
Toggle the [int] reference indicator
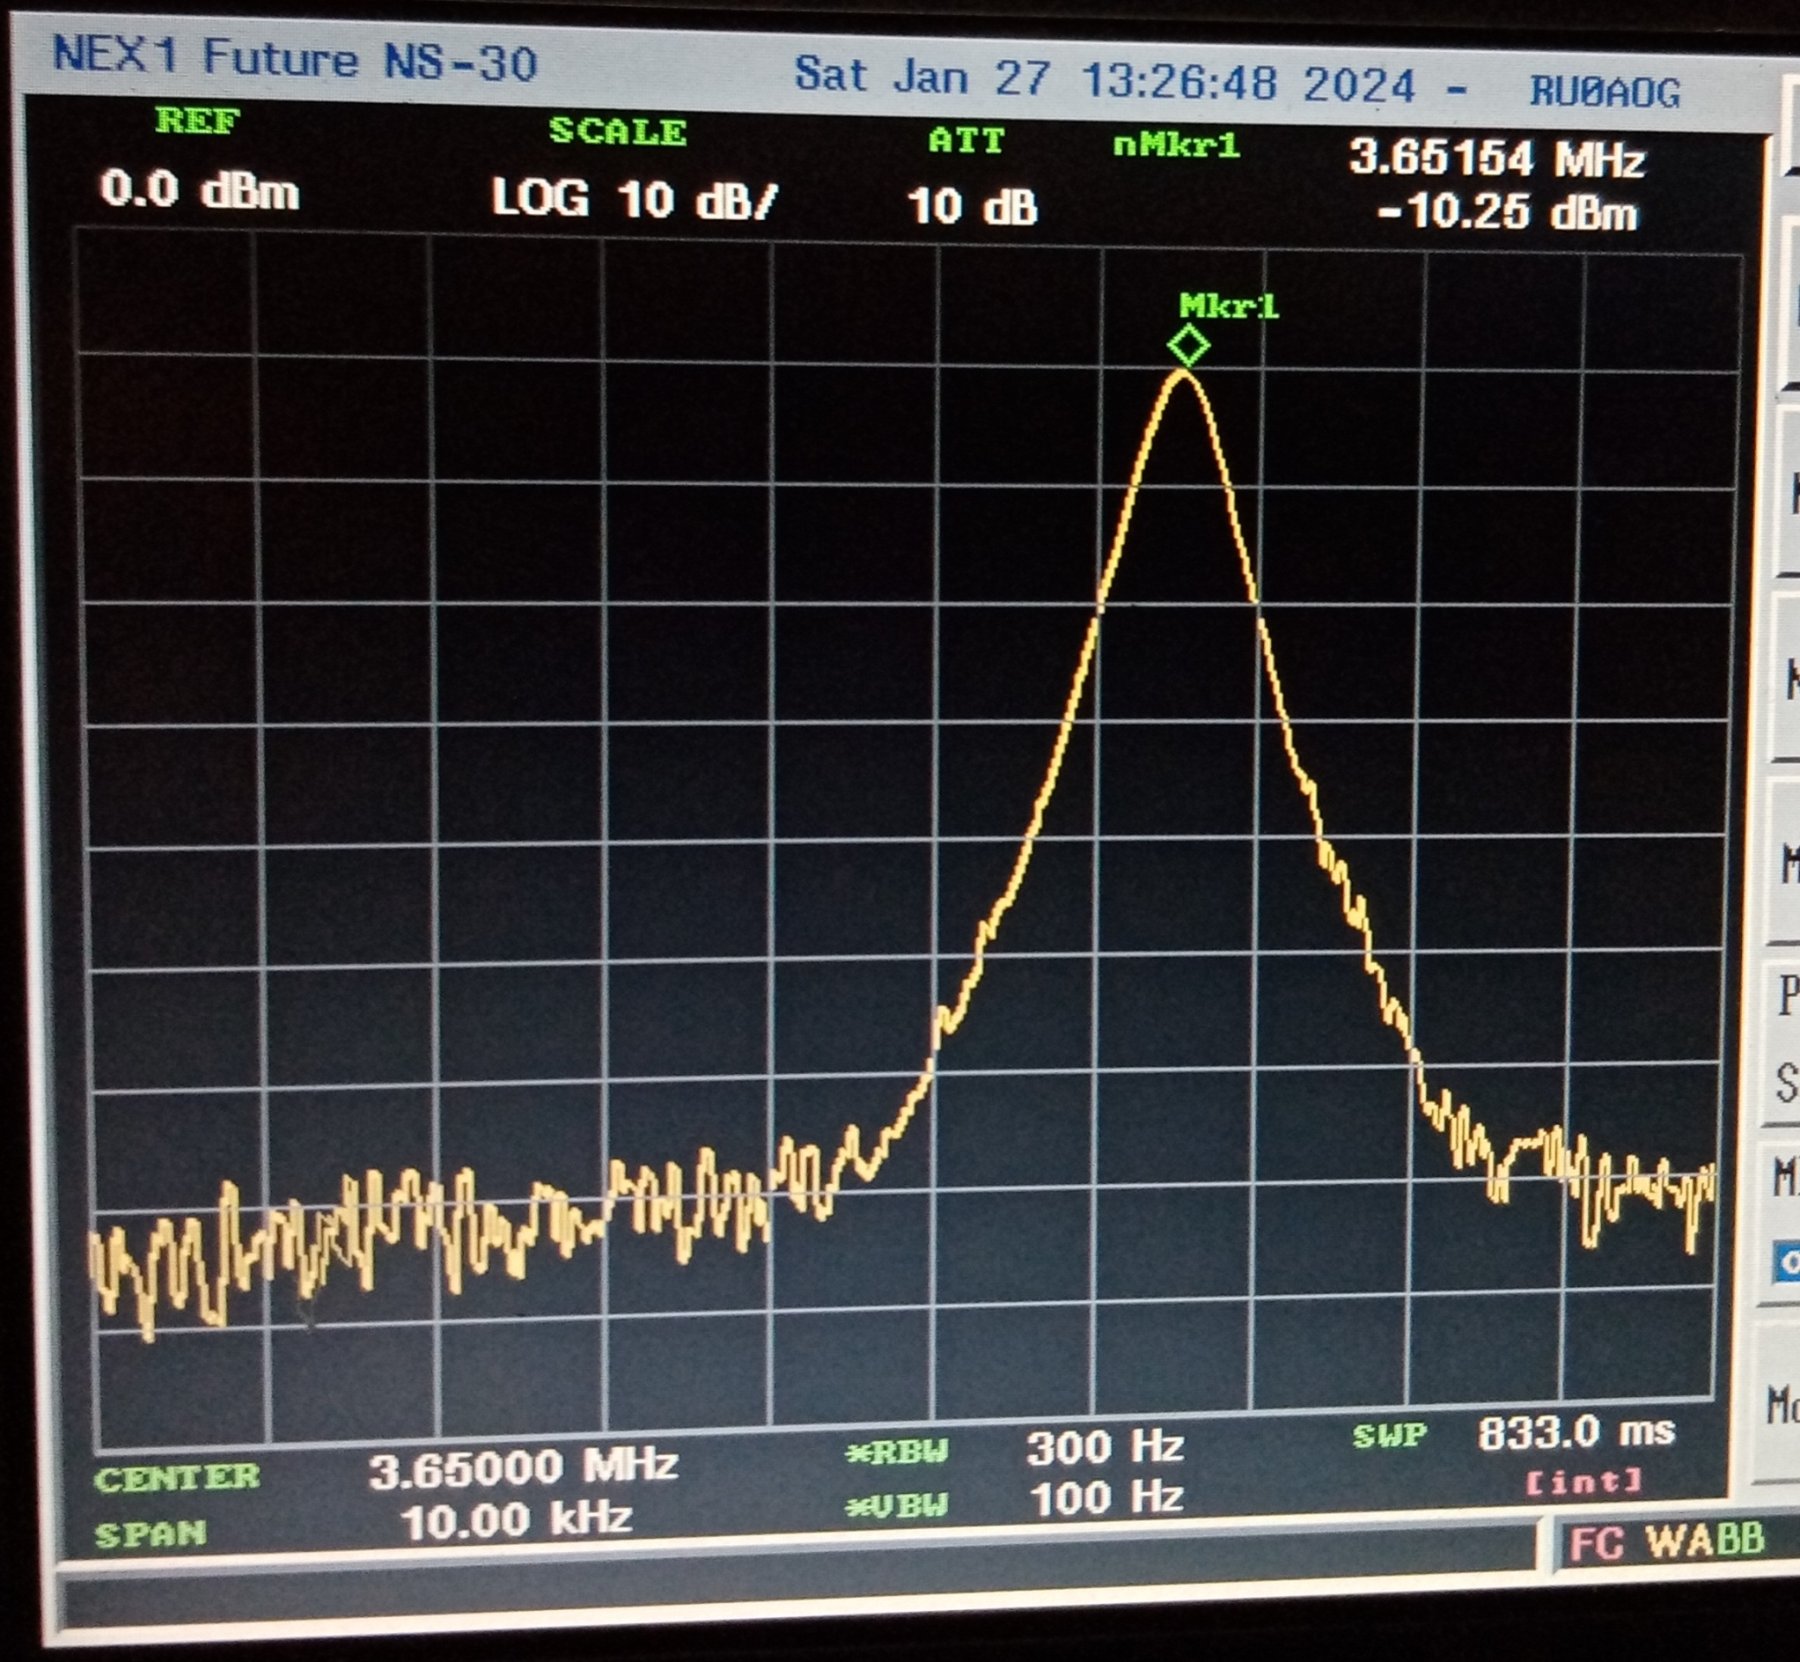click(x=1583, y=1480)
